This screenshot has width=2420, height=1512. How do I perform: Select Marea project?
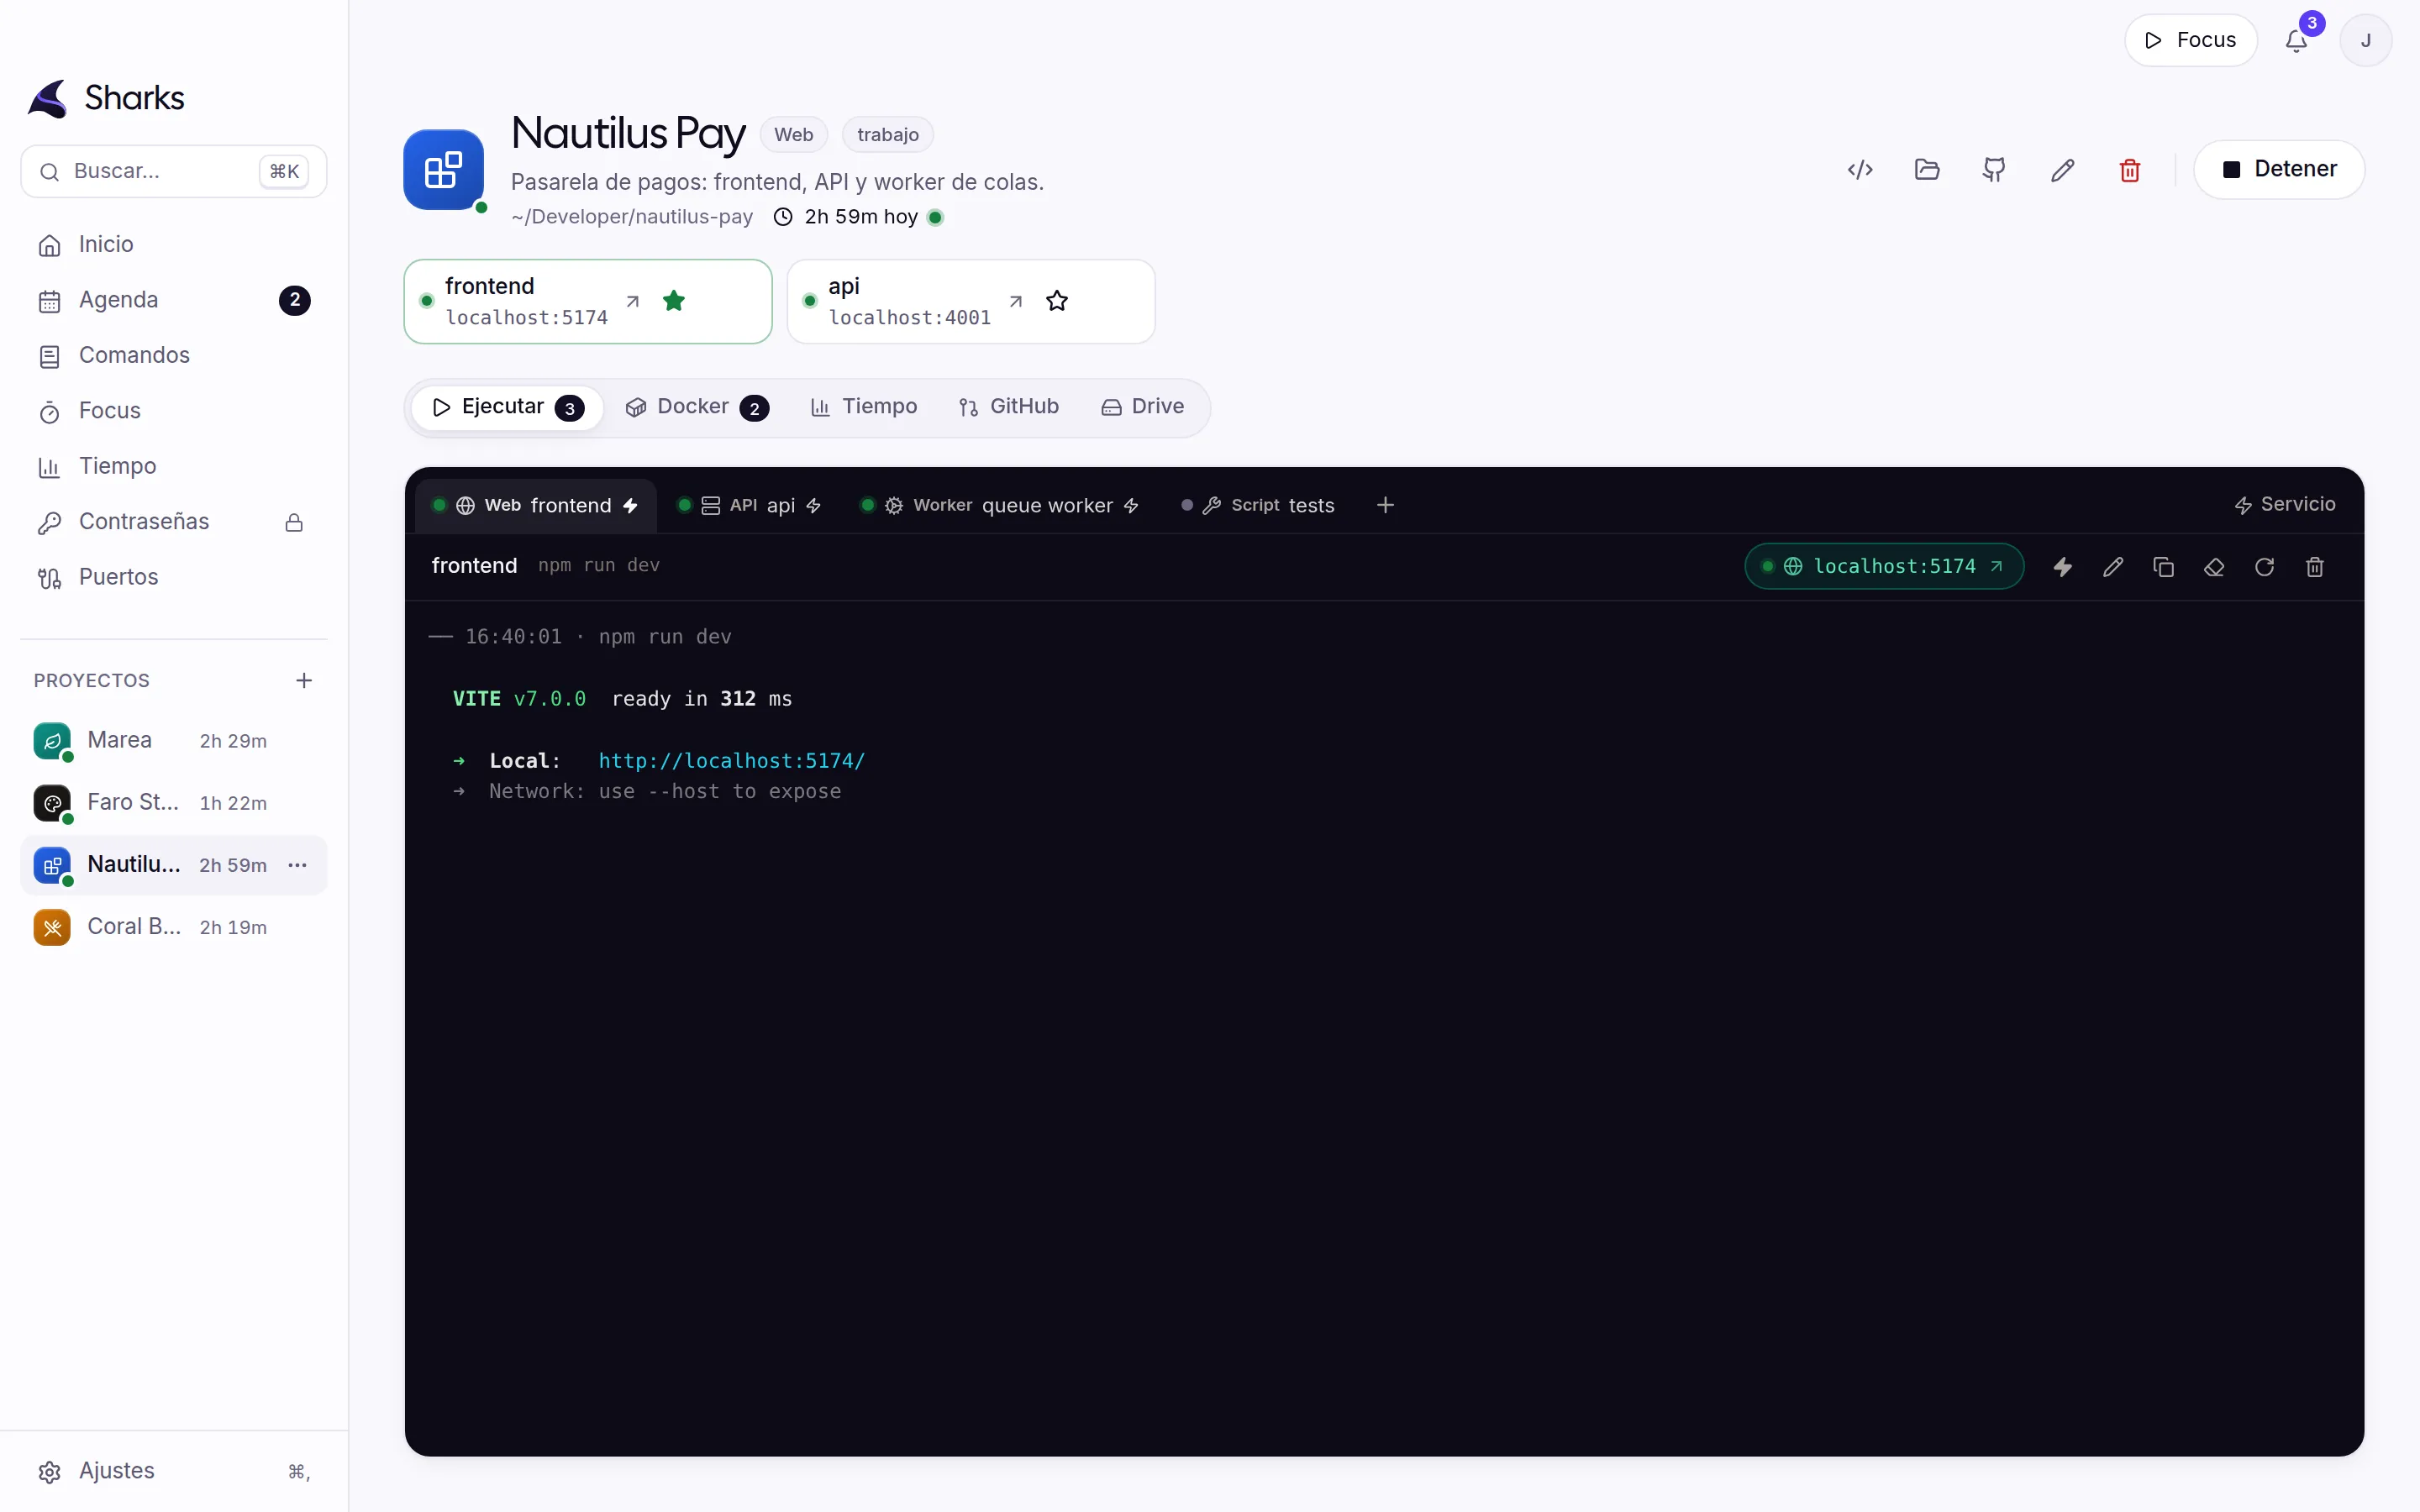pos(174,741)
